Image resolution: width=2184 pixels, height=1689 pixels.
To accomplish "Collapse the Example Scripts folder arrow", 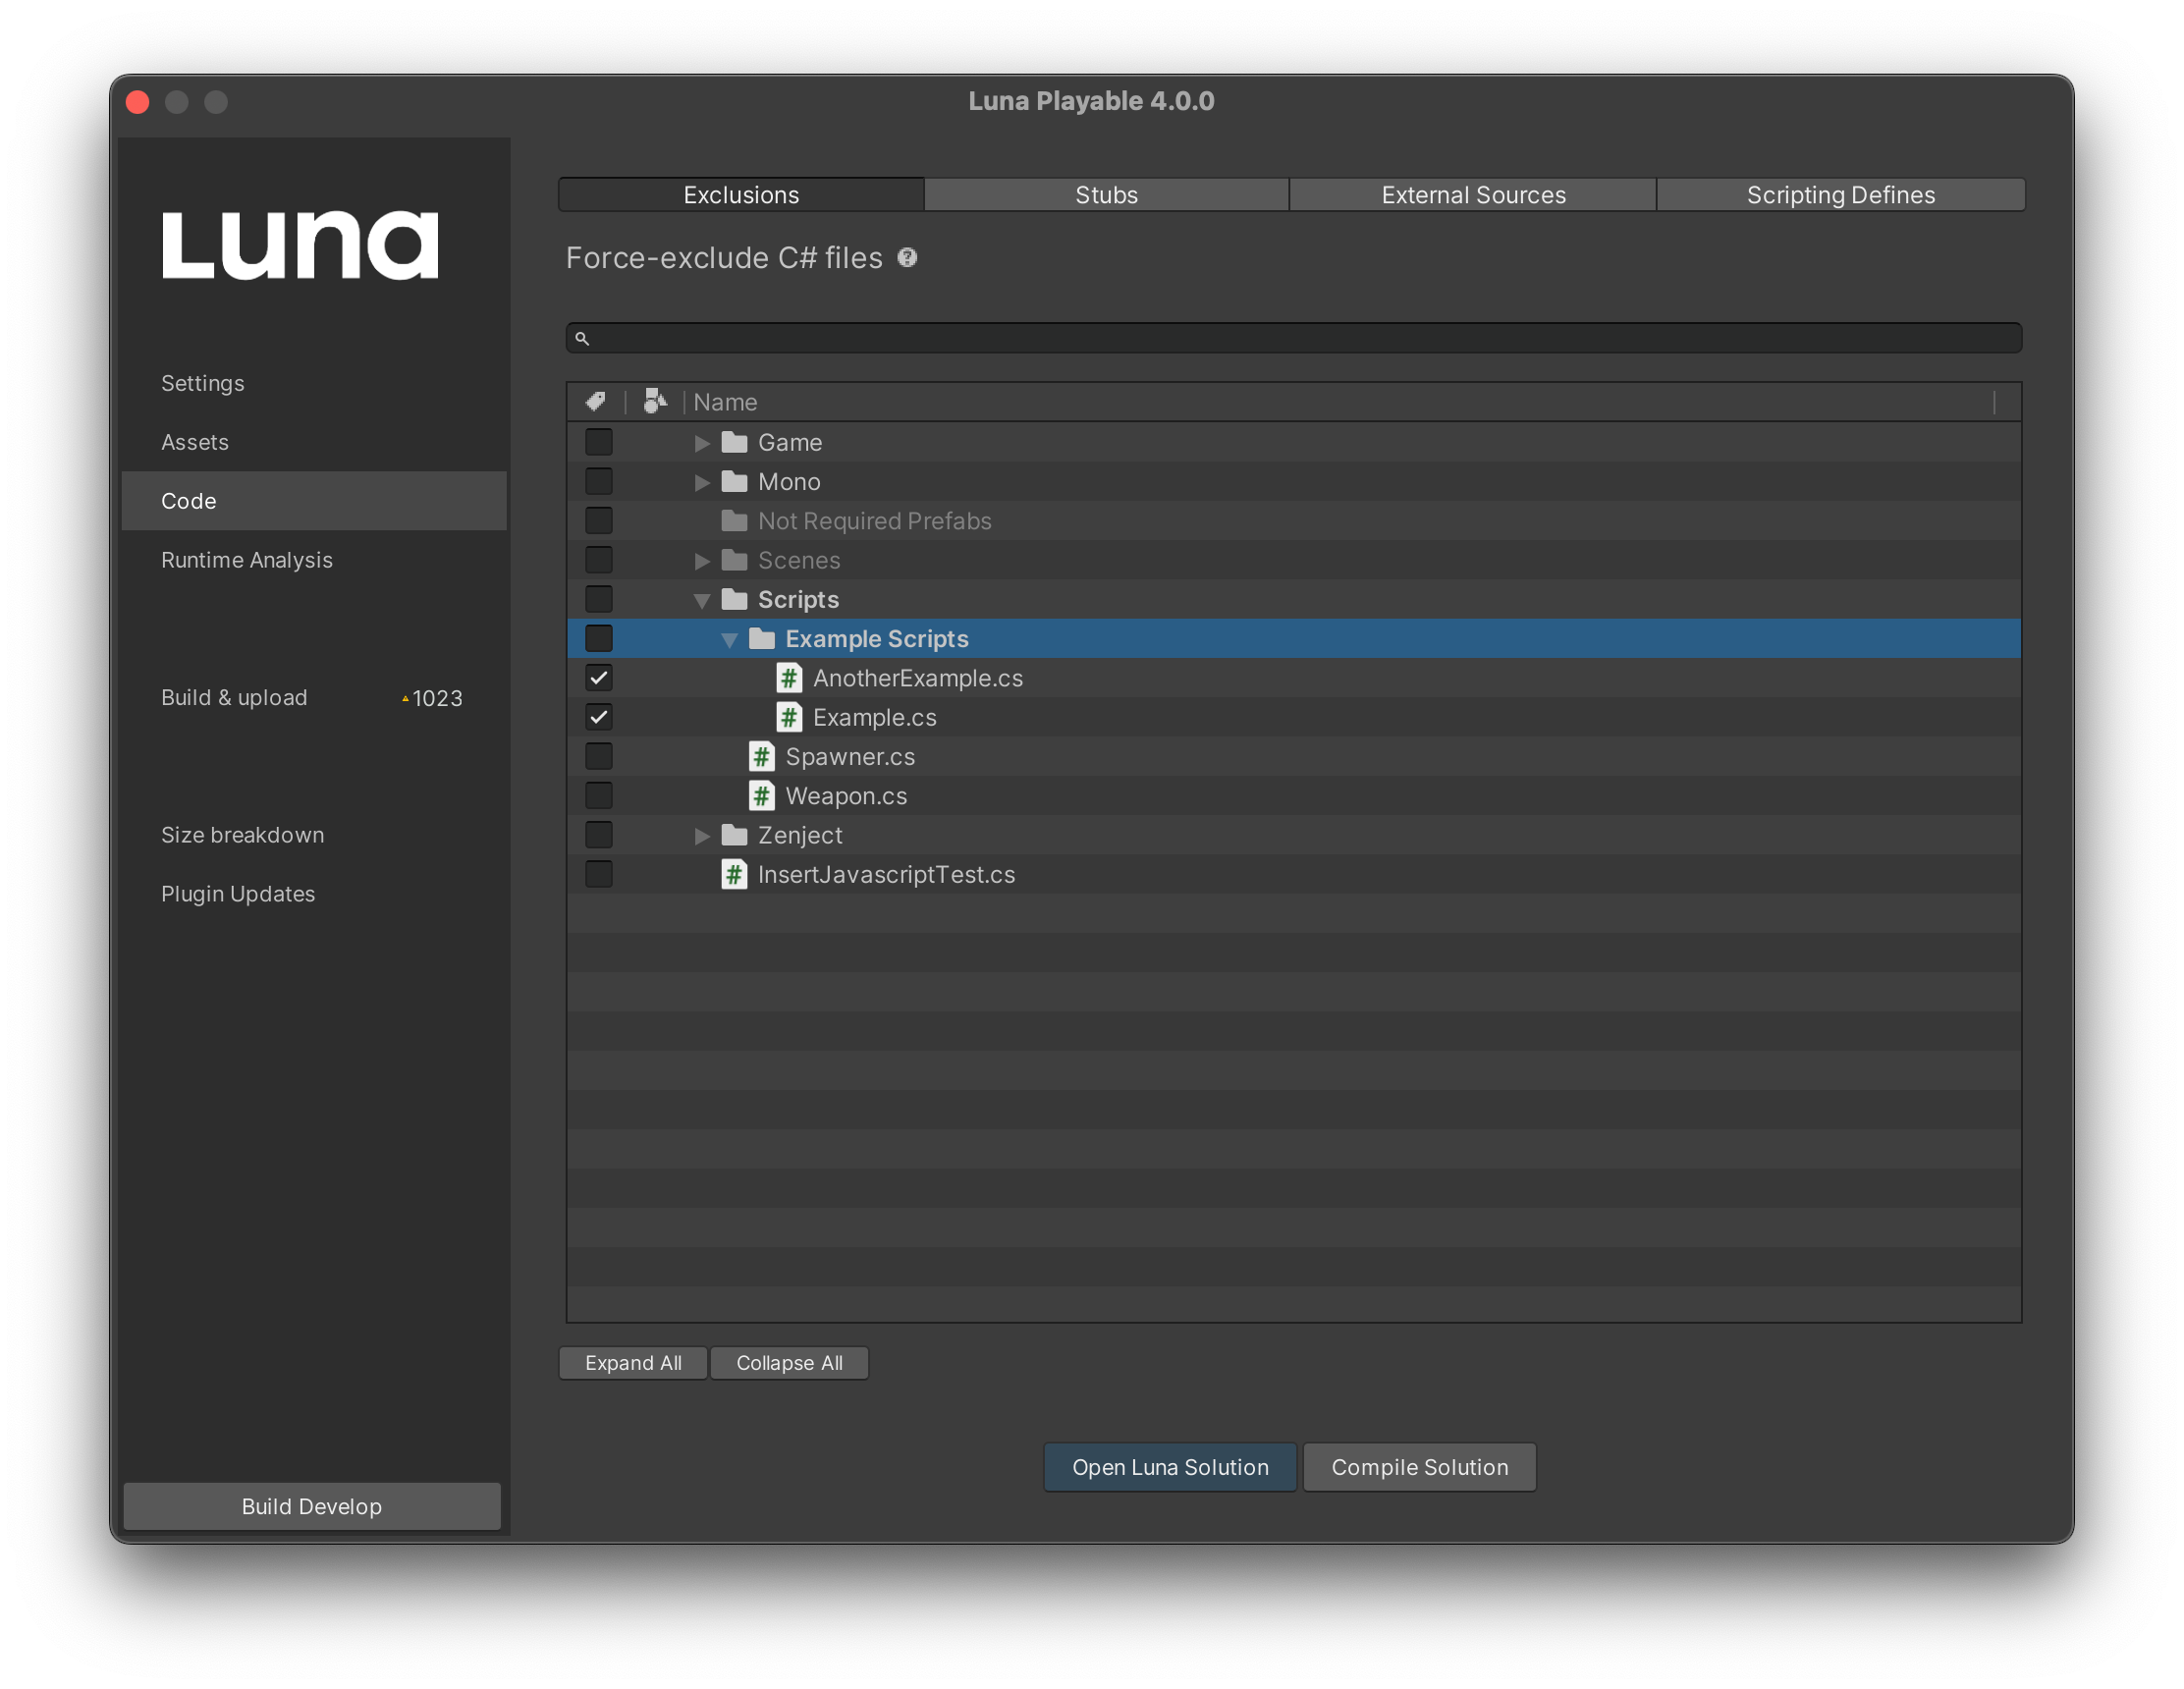I will 729,640.
